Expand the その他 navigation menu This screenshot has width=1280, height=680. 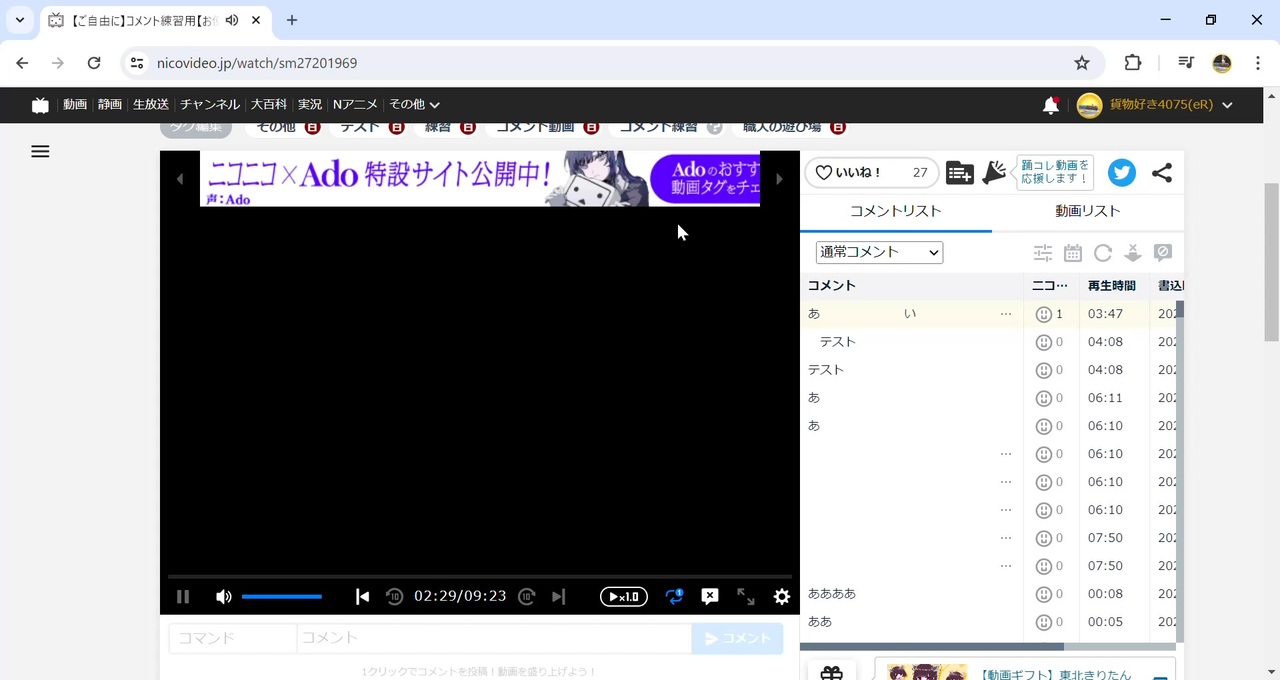(x=413, y=104)
